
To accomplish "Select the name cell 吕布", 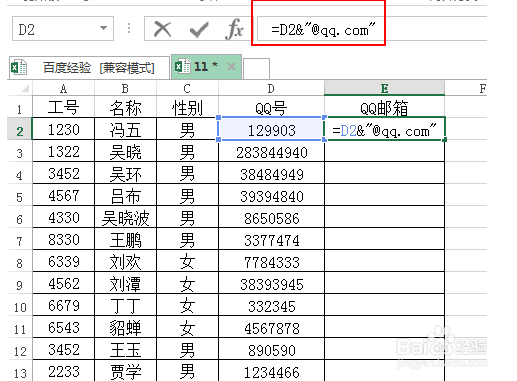I will pyautogui.click(x=125, y=196).
